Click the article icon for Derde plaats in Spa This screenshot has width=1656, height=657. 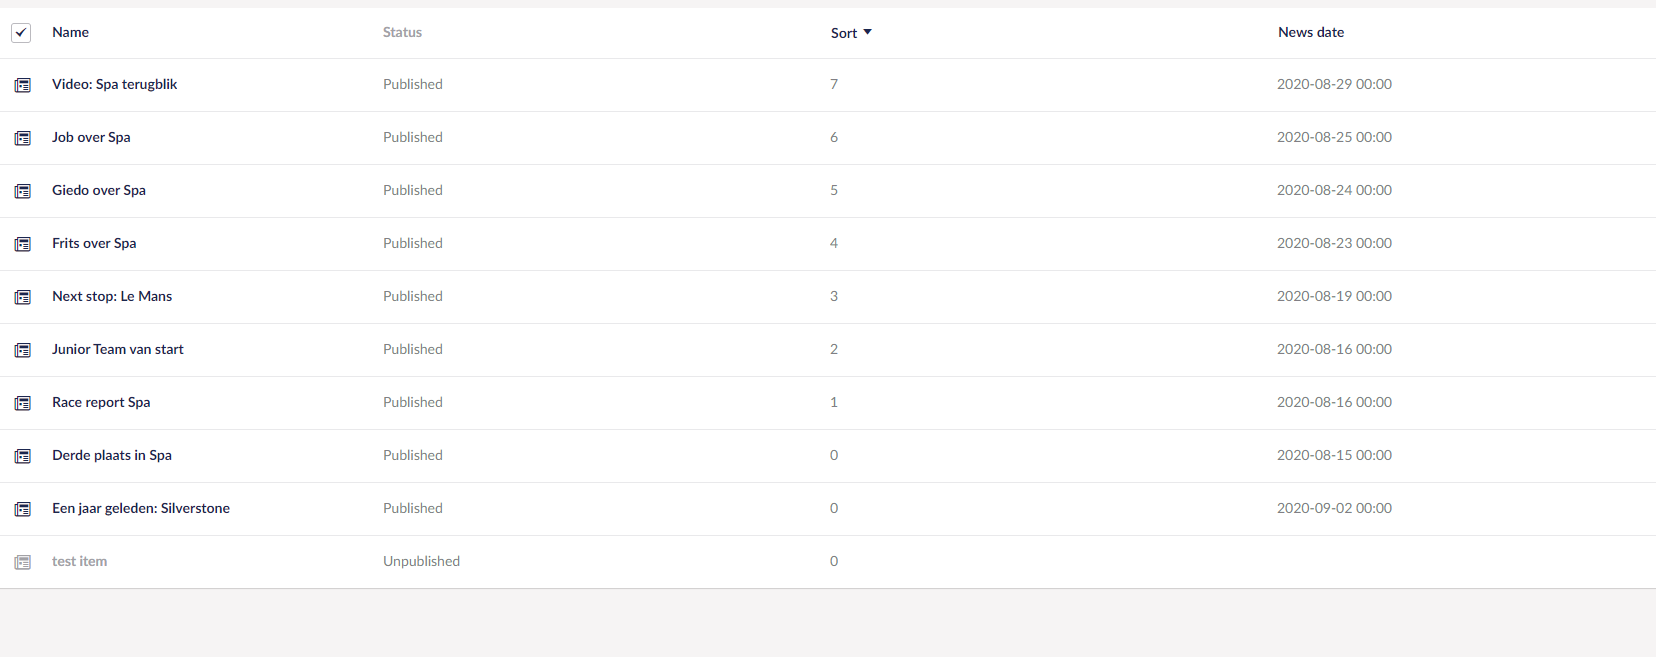[22, 456]
